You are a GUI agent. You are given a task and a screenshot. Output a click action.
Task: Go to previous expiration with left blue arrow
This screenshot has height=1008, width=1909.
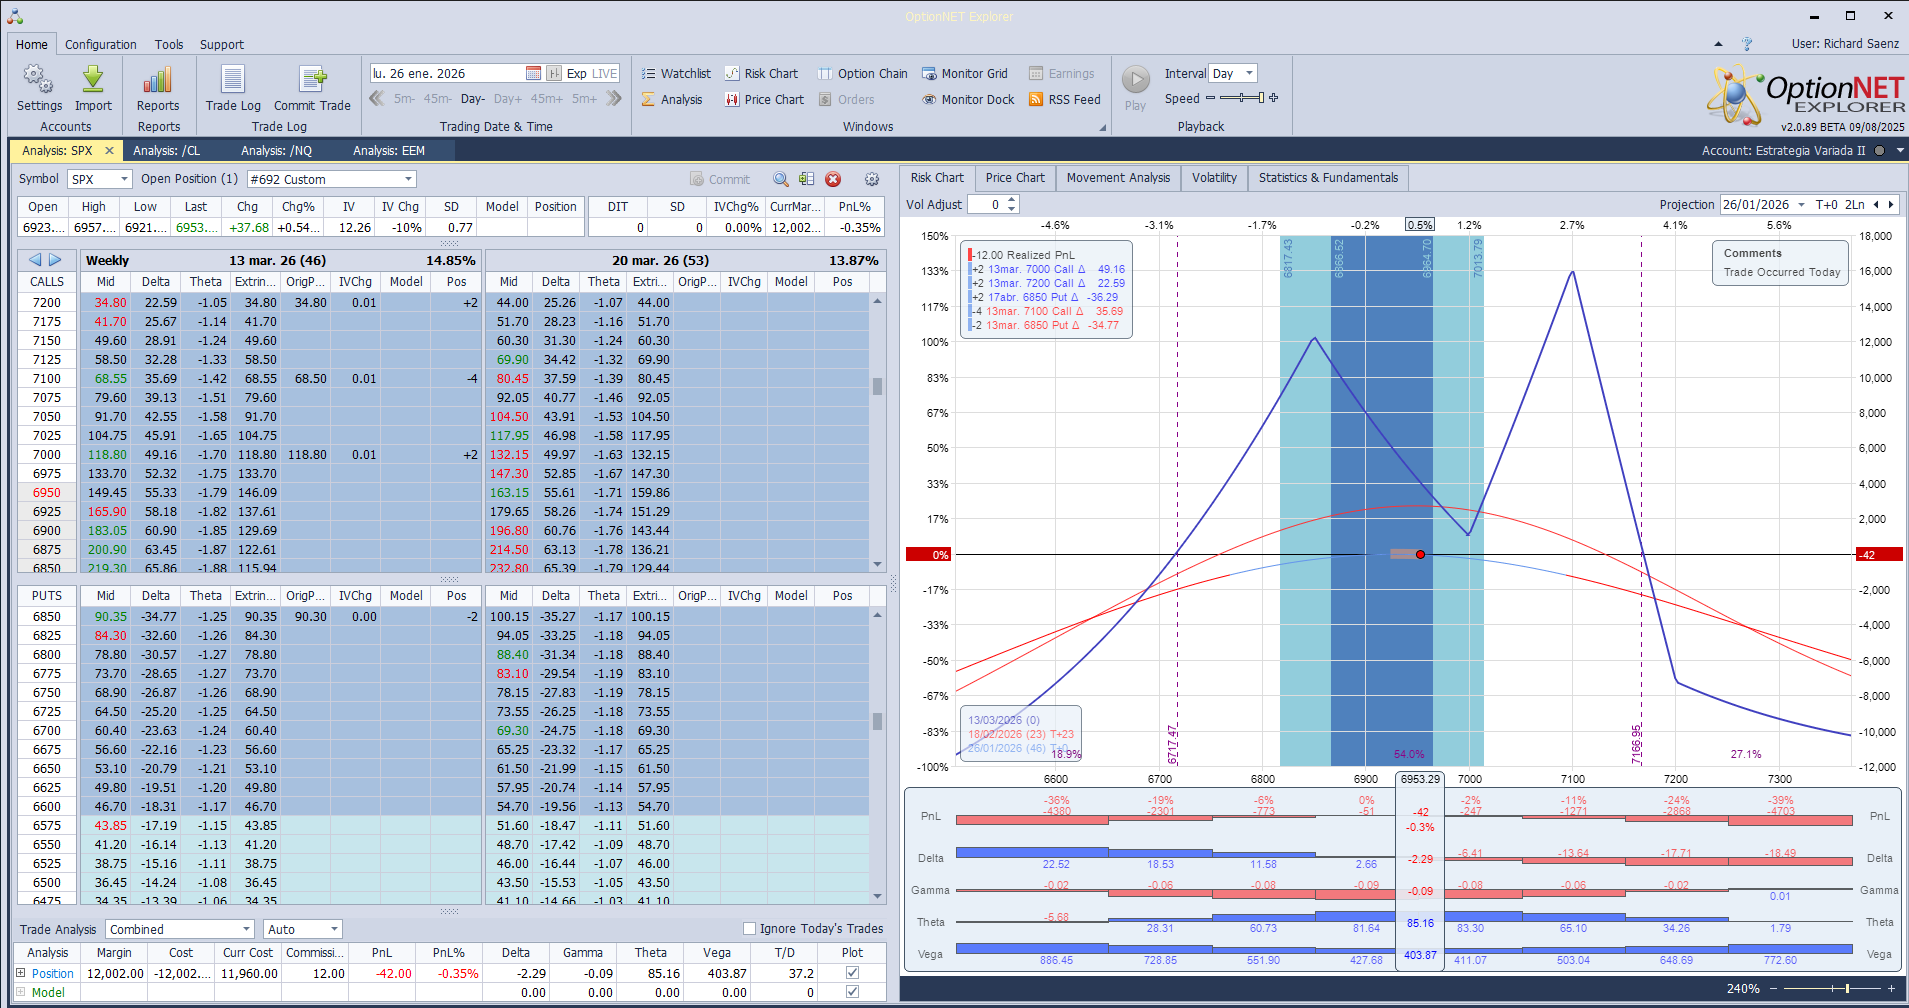click(35, 259)
